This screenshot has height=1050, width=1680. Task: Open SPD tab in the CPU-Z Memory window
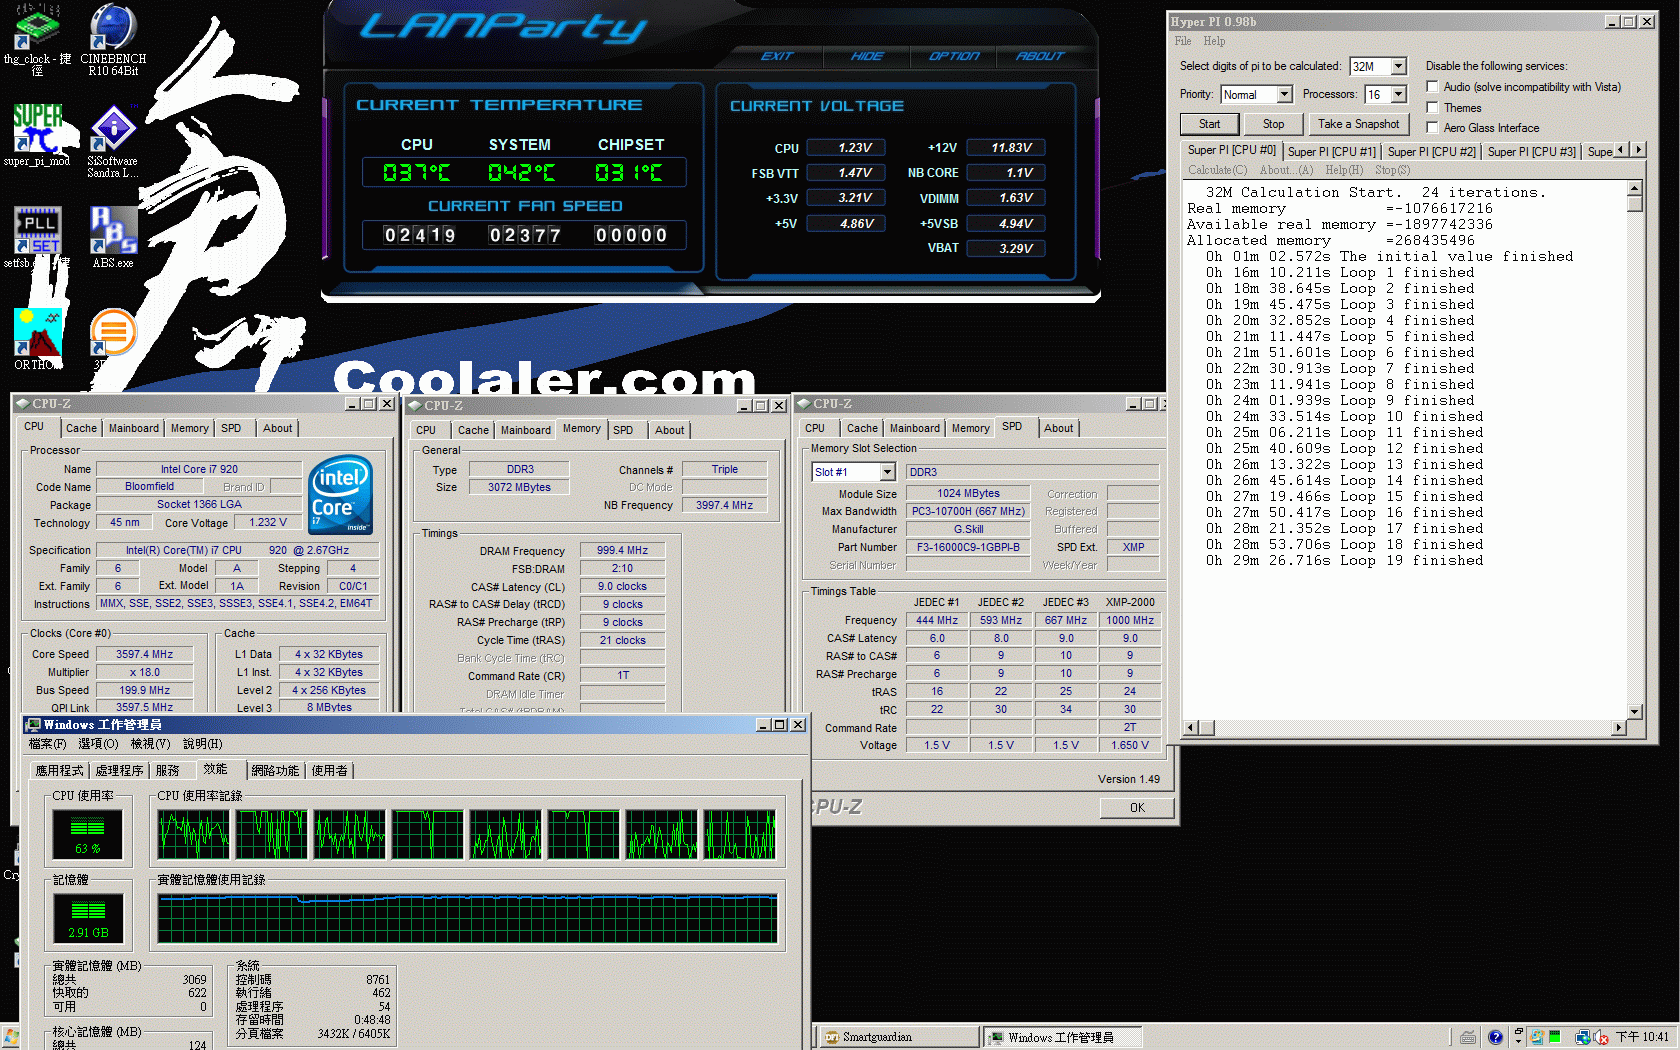click(x=623, y=430)
